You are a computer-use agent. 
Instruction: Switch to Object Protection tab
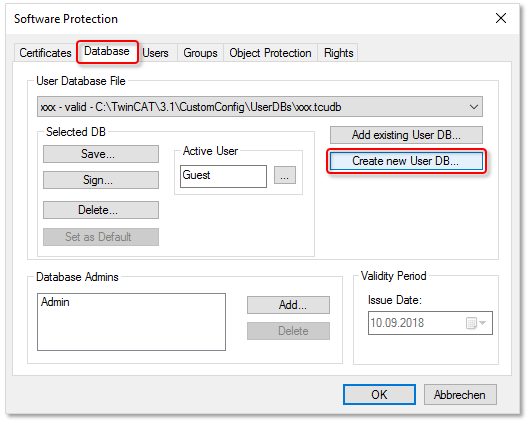270,53
